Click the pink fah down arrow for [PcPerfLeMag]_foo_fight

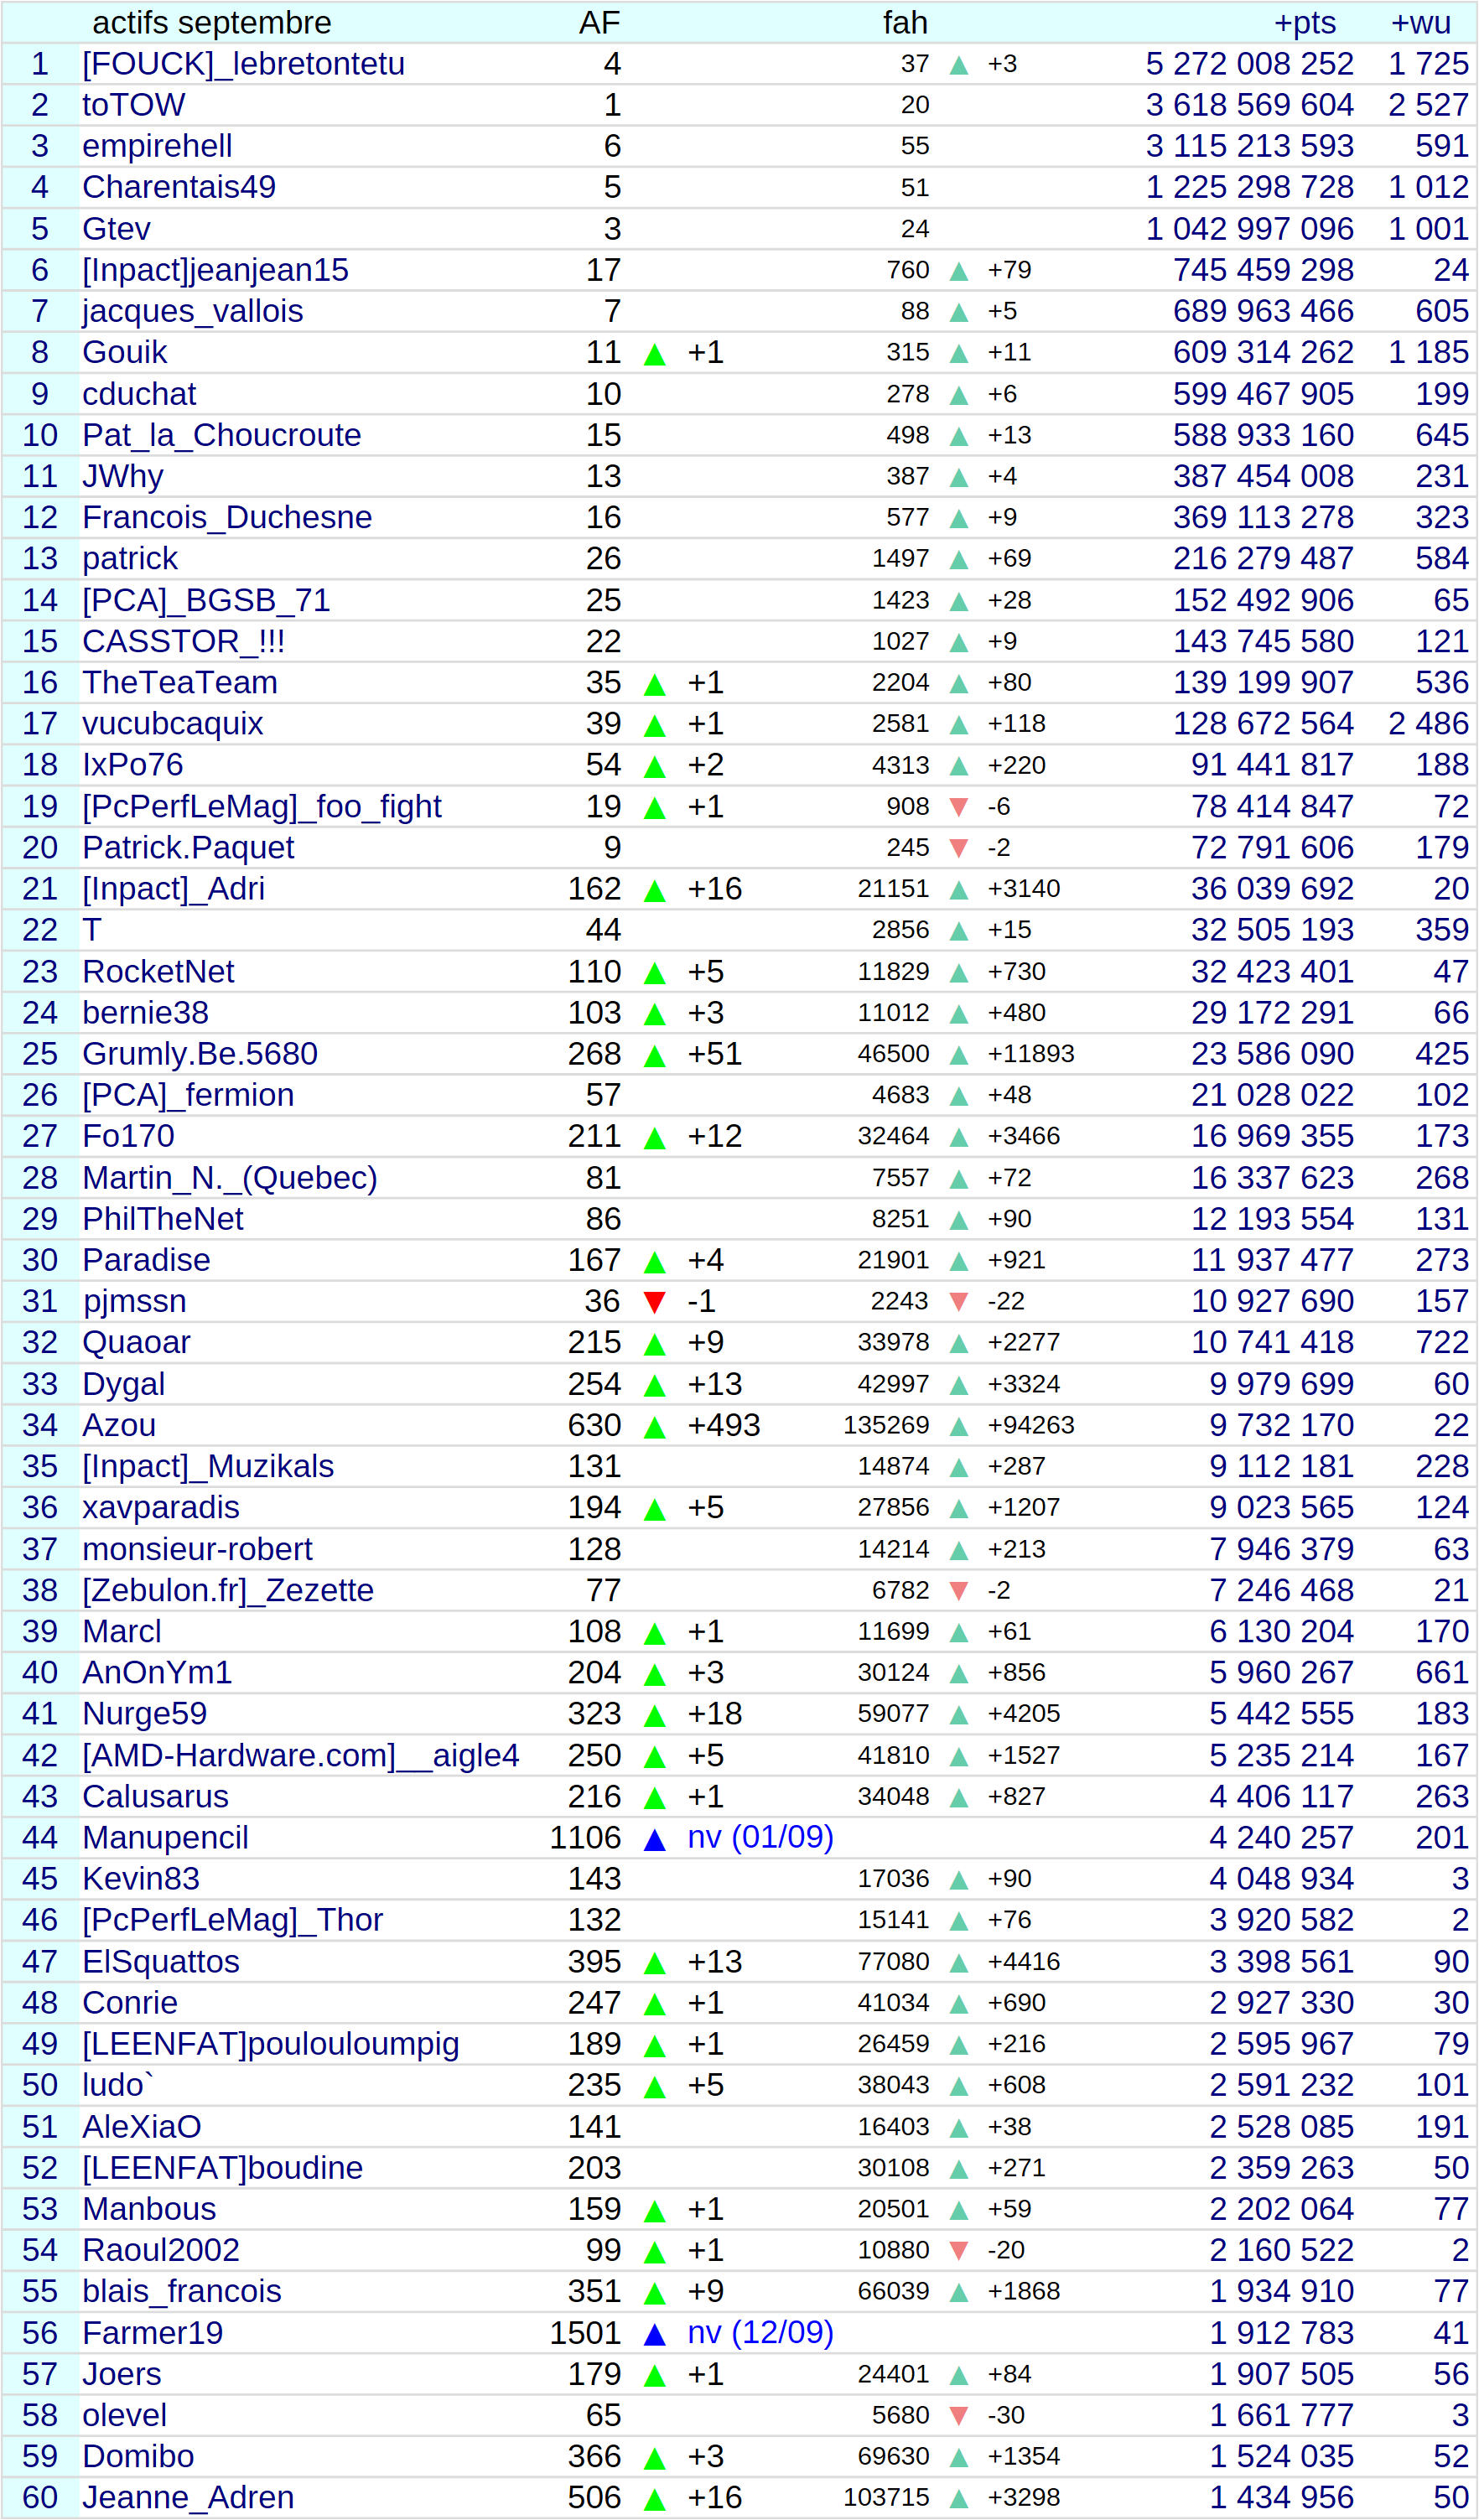tap(959, 807)
